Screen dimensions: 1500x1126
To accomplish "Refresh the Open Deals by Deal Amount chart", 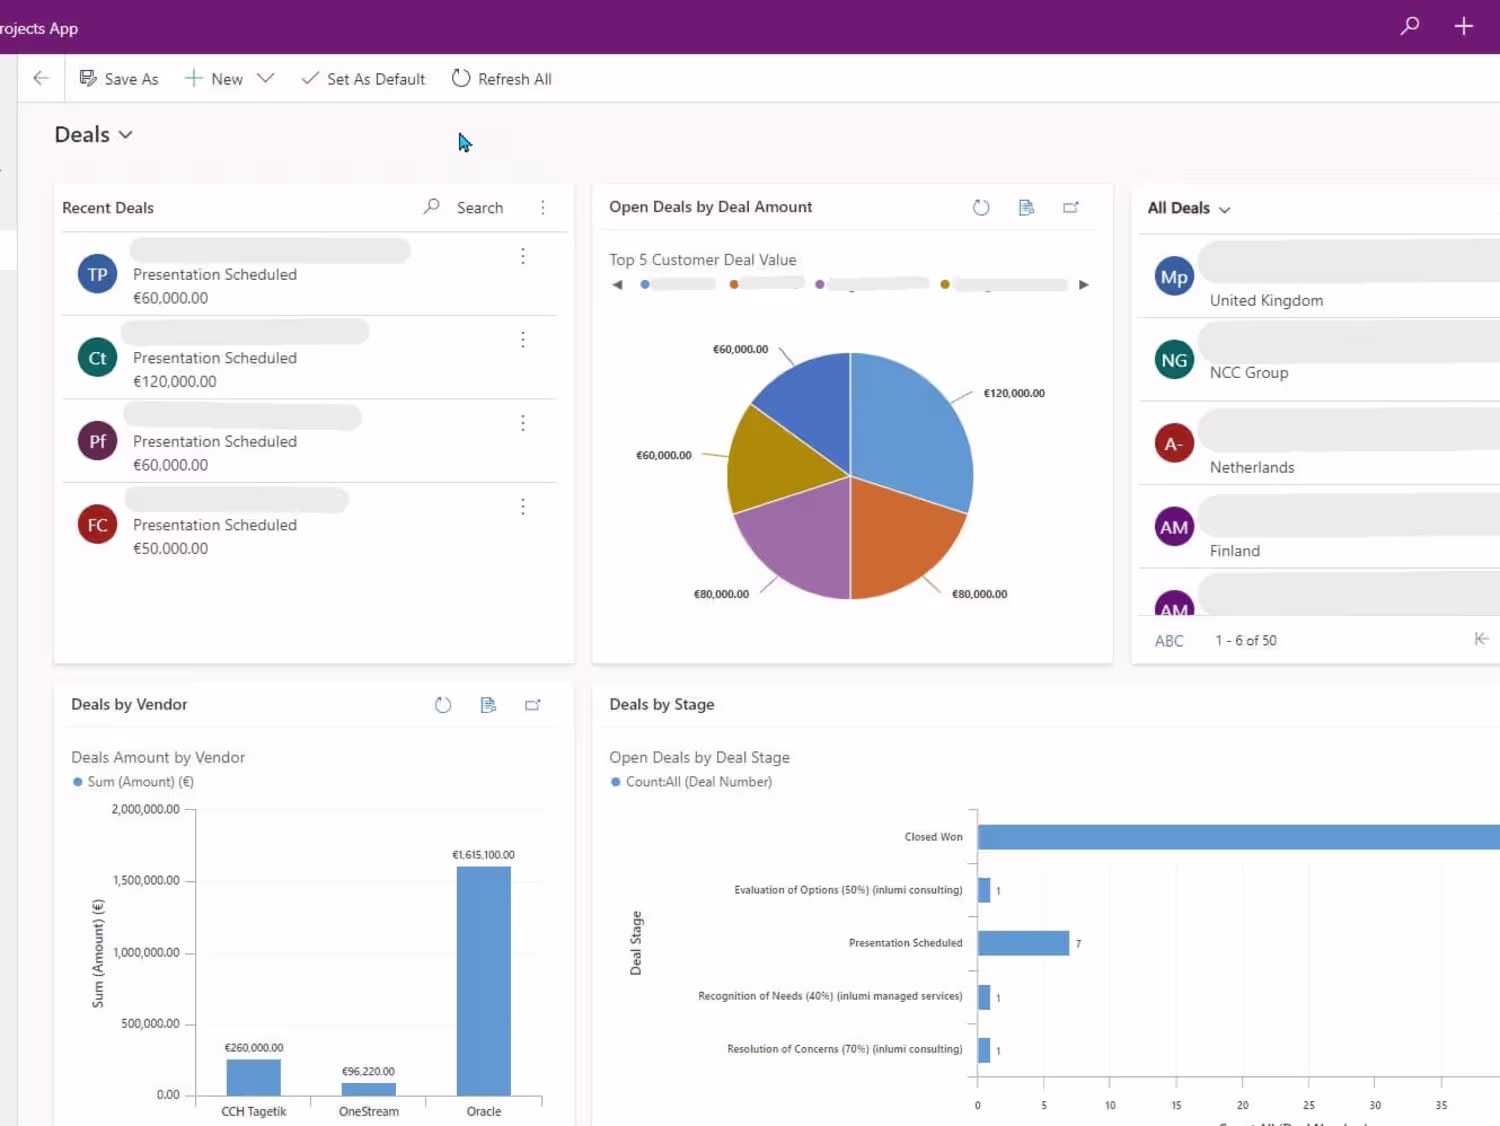I will coord(981,207).
